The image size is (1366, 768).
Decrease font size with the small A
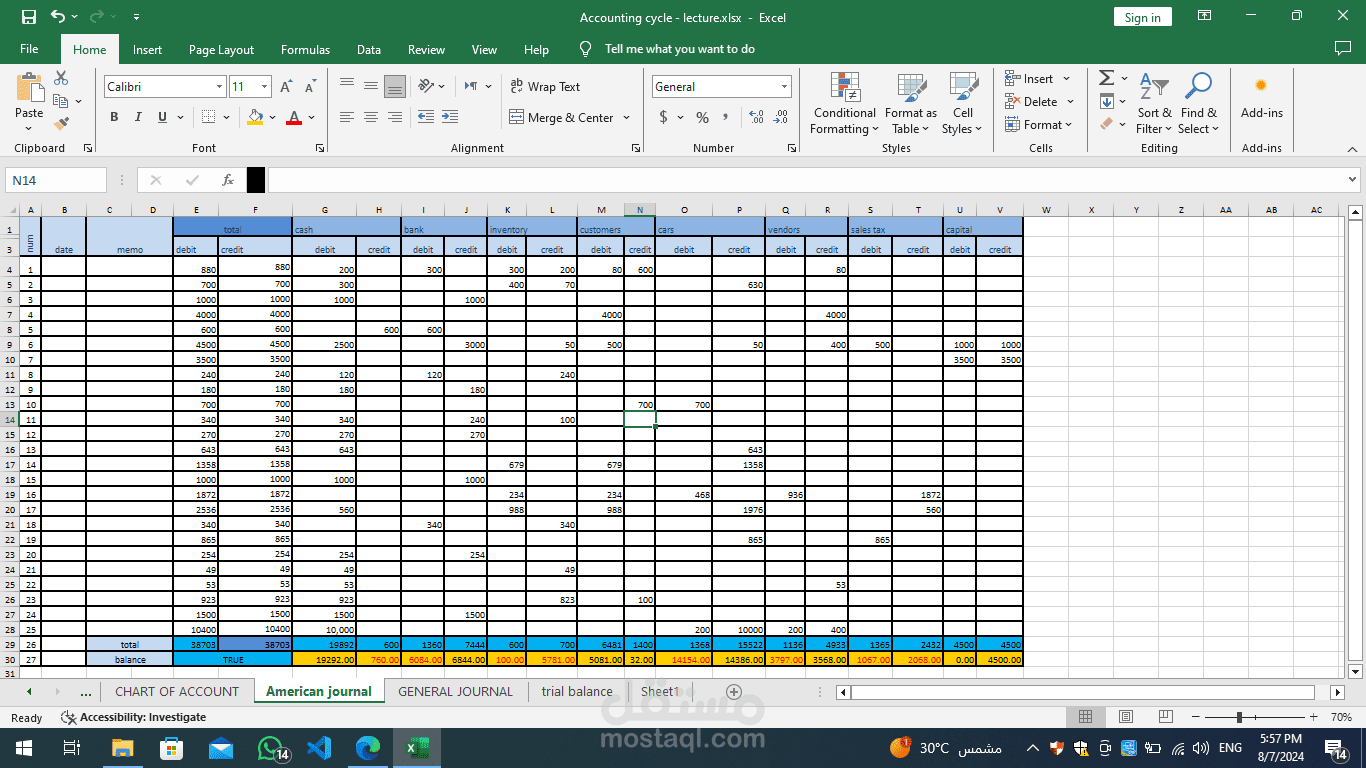point(311,87)
